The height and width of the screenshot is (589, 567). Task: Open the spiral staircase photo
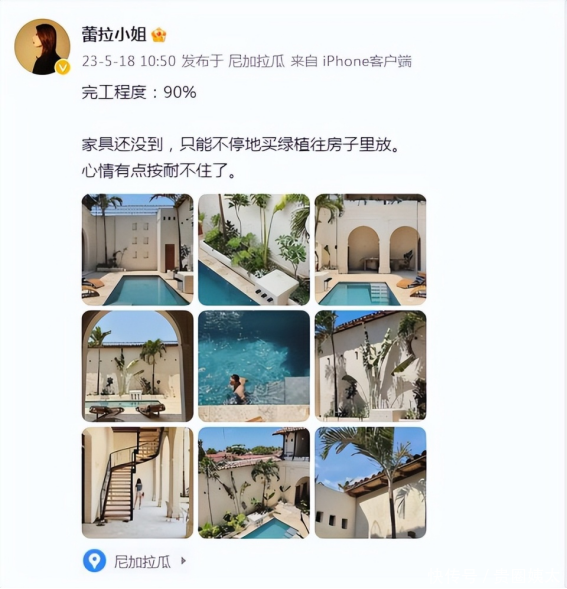[138, 483]
